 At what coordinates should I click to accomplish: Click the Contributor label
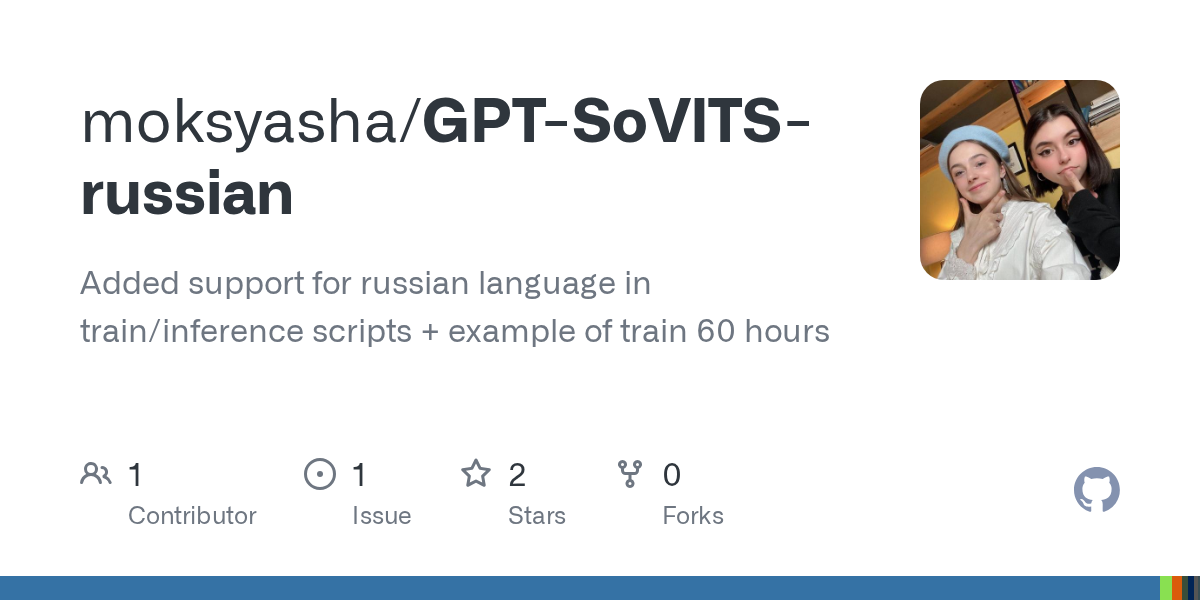coord(192,516)
